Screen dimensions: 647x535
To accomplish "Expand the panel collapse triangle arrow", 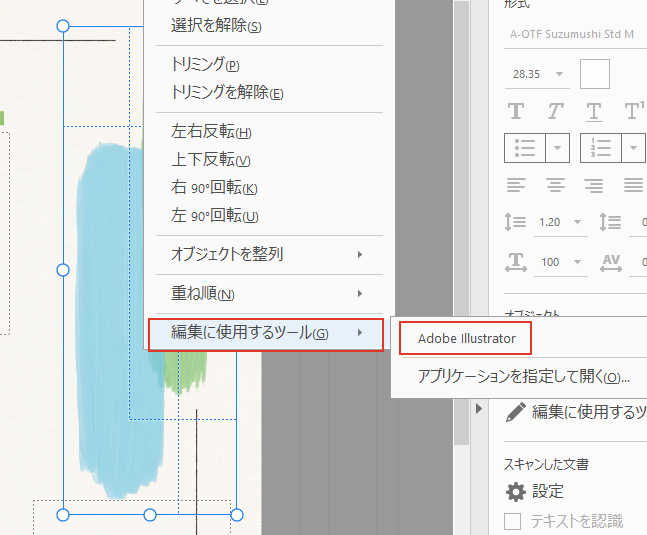I will click(479, 408).
